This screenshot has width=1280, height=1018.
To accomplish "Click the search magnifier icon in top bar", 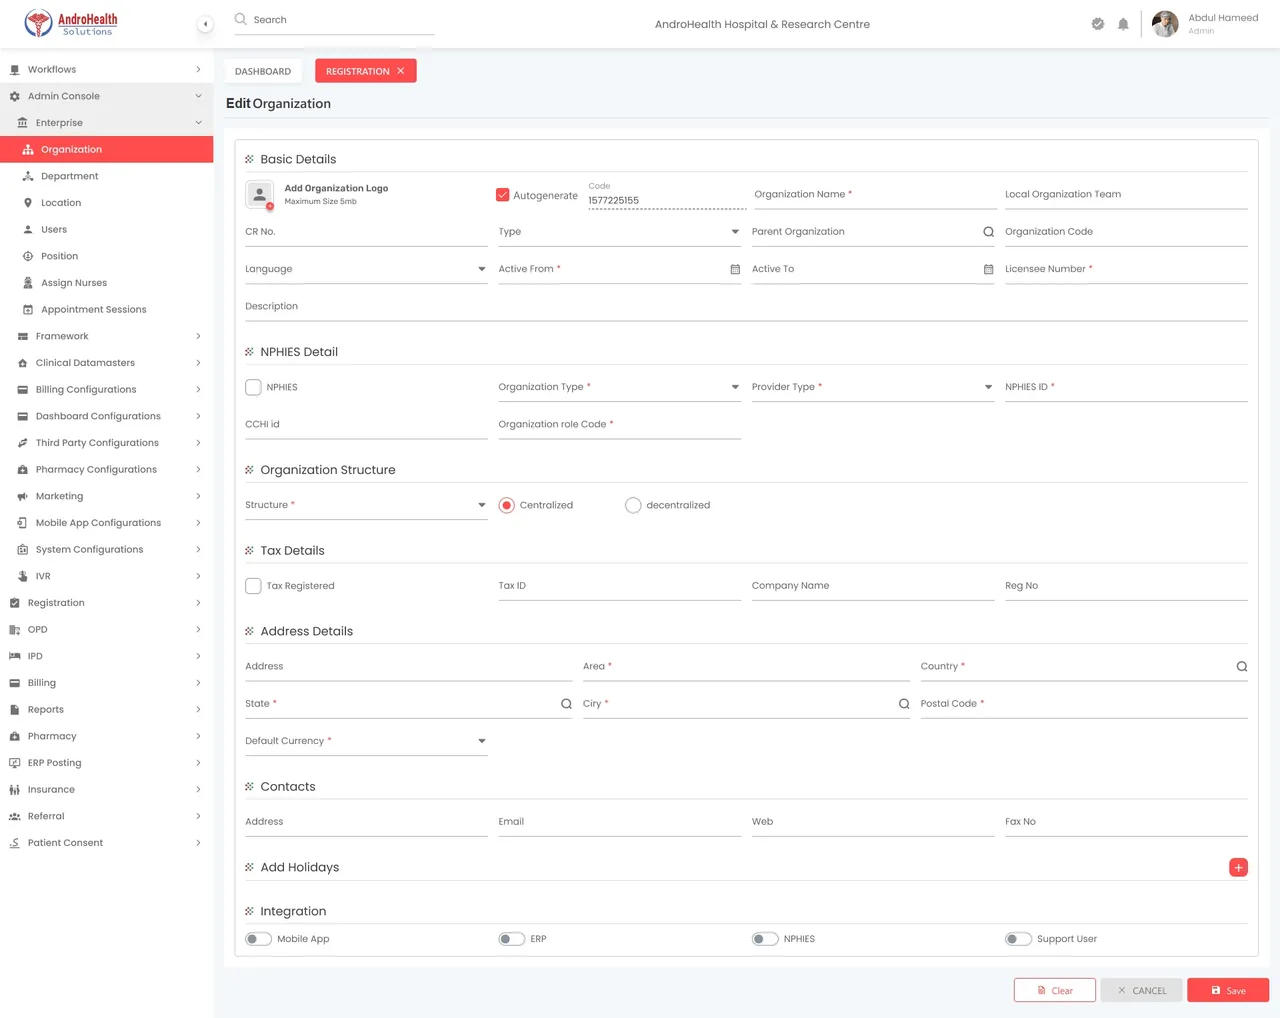I will (x=241, y=19).
